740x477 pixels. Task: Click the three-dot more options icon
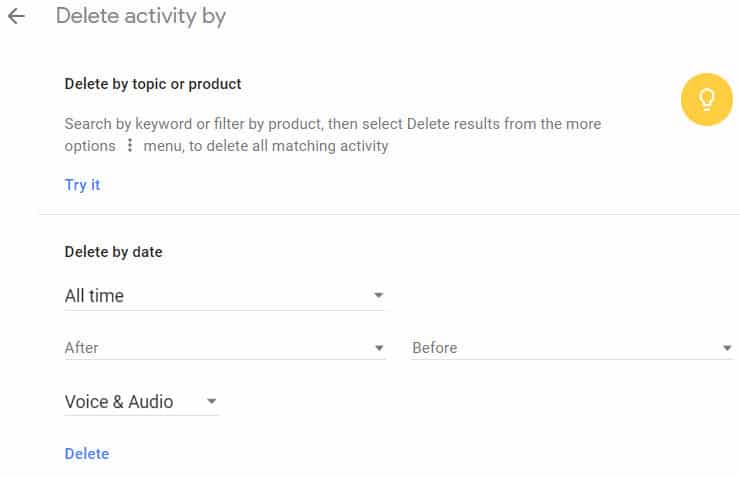point(129,146)
